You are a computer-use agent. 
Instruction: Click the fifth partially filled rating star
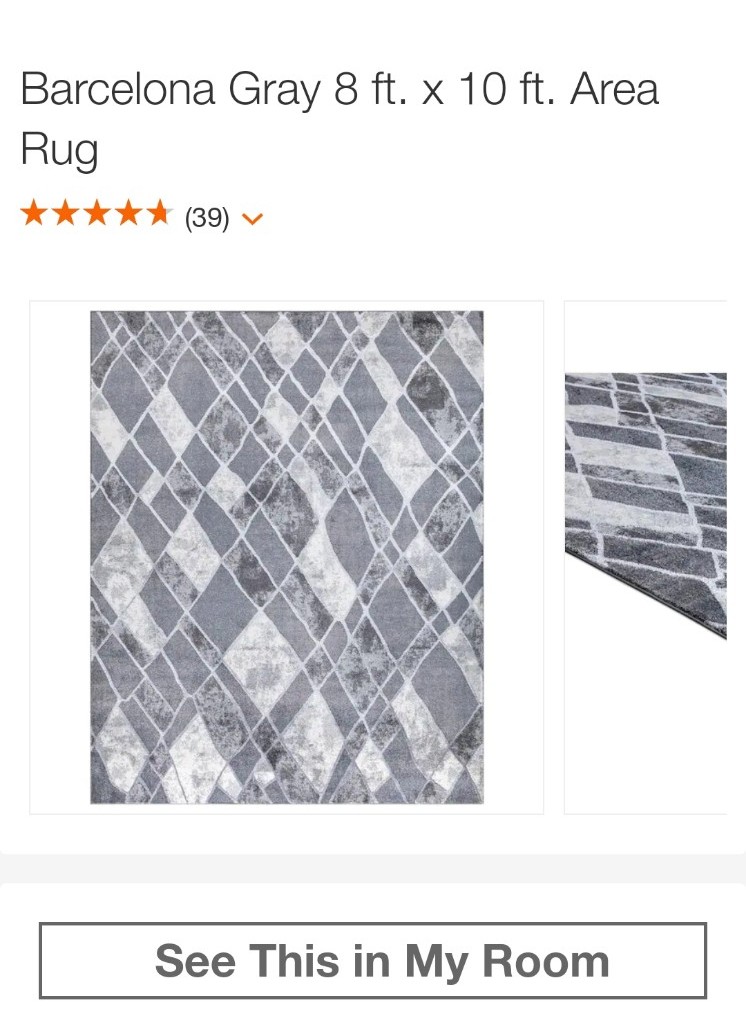[159, 213]
